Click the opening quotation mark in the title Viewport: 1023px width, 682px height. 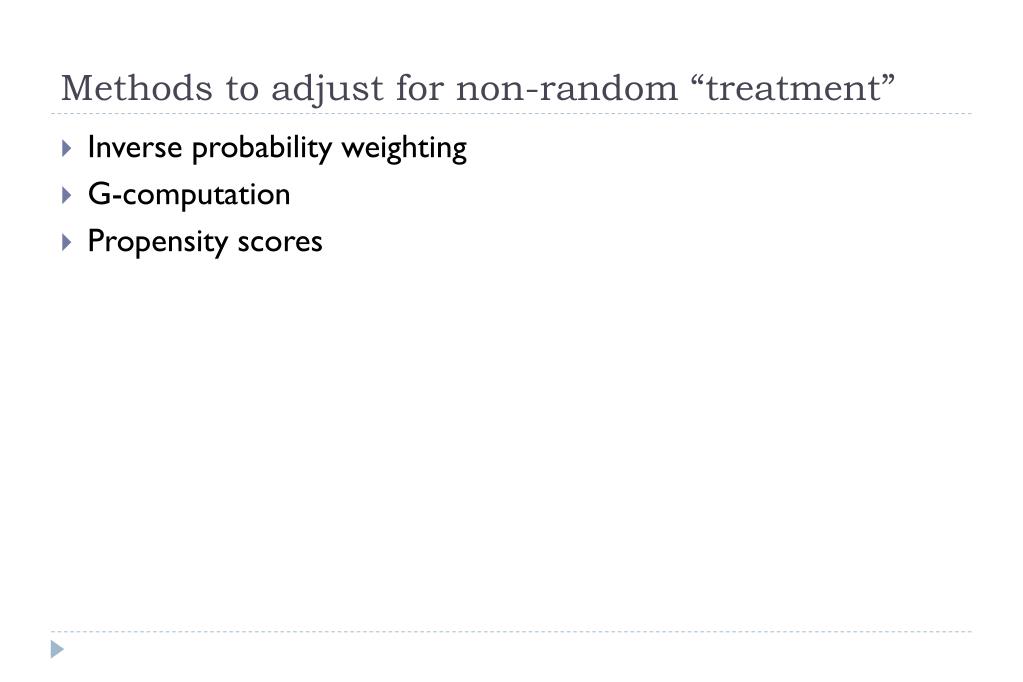click(x=698, y=80)
